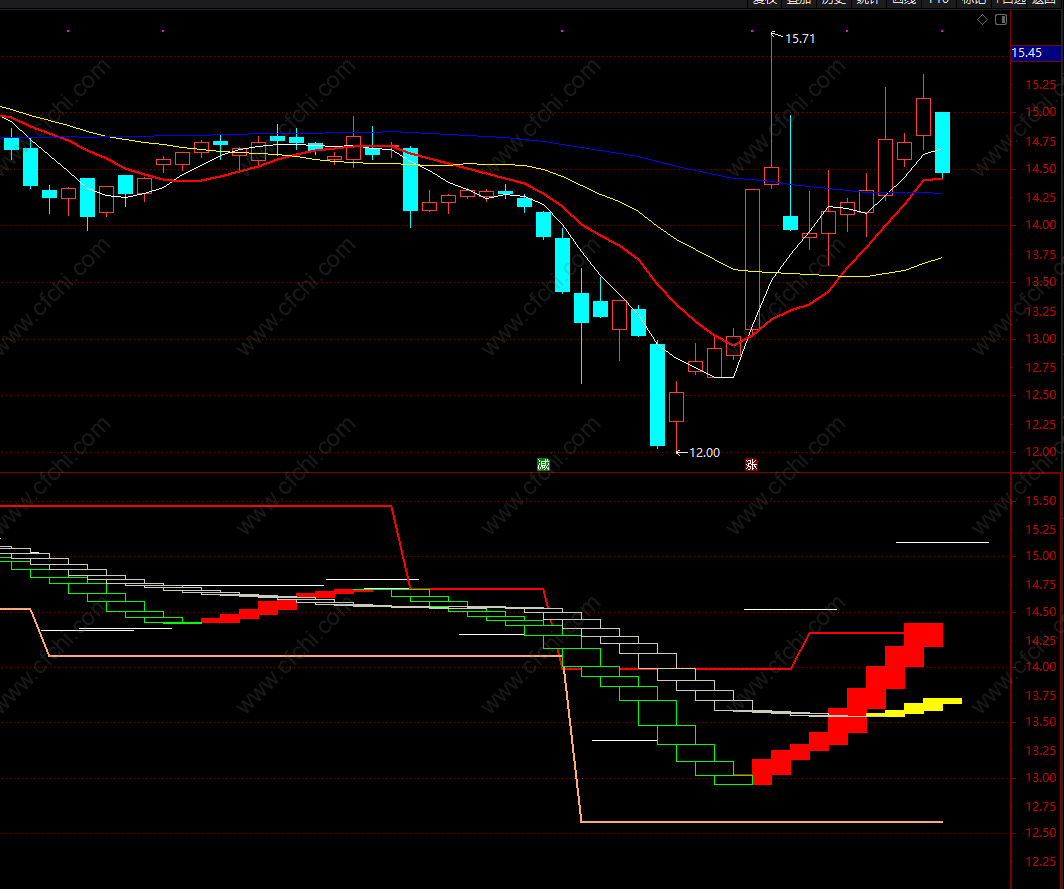Image resolution: width=1064 pixels, height=889 pixels.
Task: Click 14.00 on the upper price axis
Action: pos(1040,225)
